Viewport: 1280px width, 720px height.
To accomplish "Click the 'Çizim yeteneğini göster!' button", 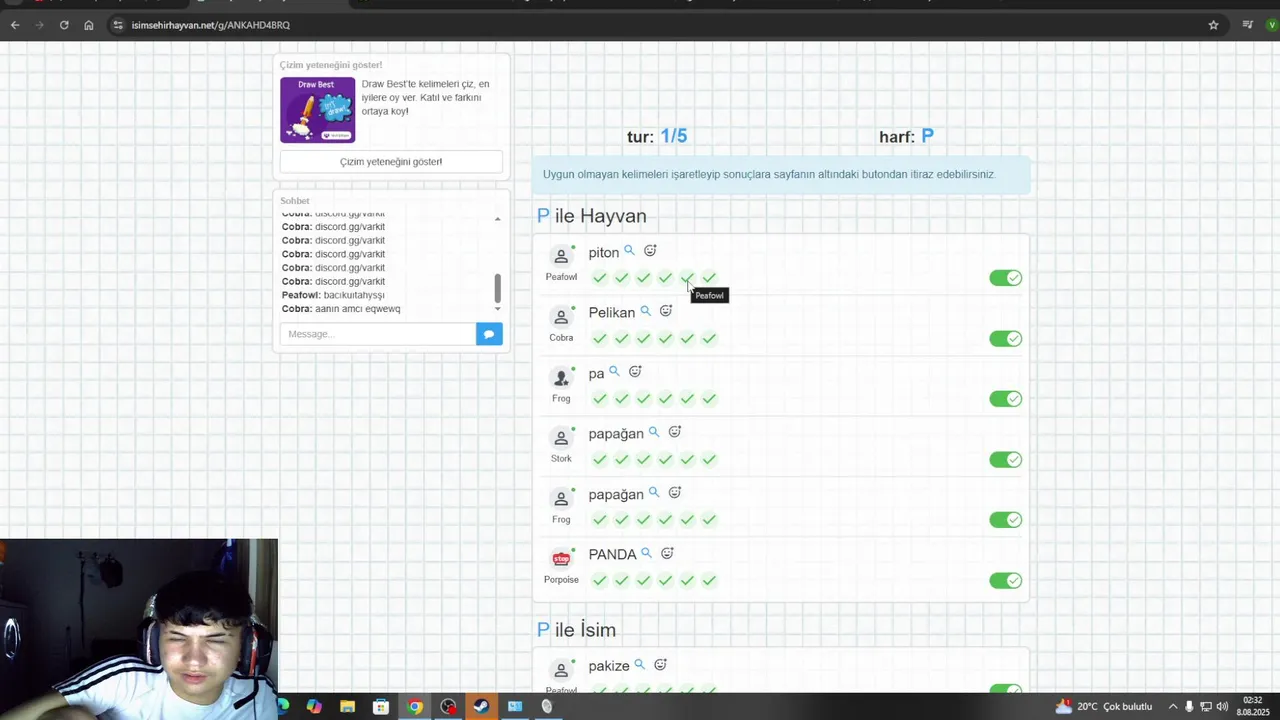I will [x=391, y=162].
